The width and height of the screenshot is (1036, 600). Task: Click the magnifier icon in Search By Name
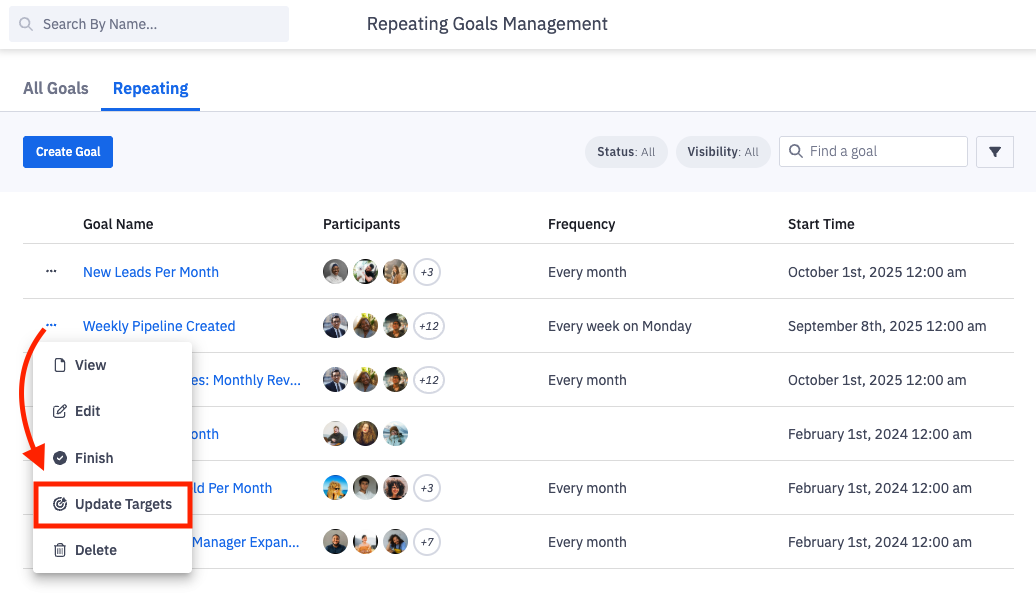(x=25, y=23)
